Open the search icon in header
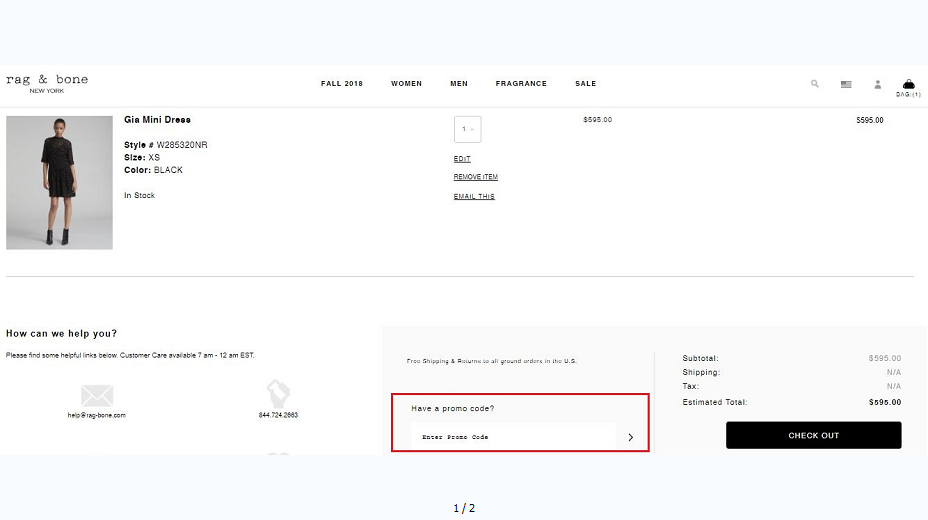Viewport: 928px width, 520px height. click(815, 84)
